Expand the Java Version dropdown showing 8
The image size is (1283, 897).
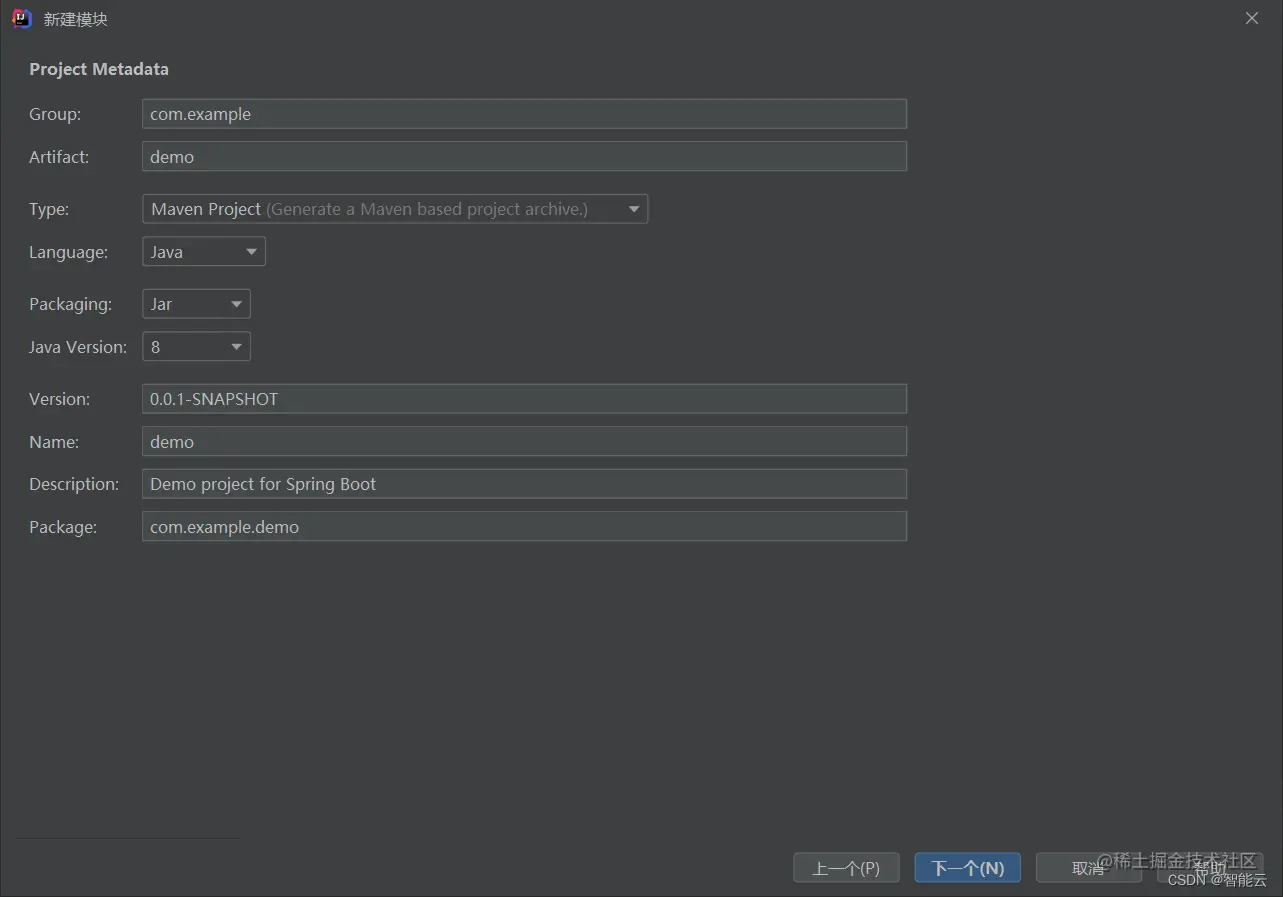(x=196, y=347)
